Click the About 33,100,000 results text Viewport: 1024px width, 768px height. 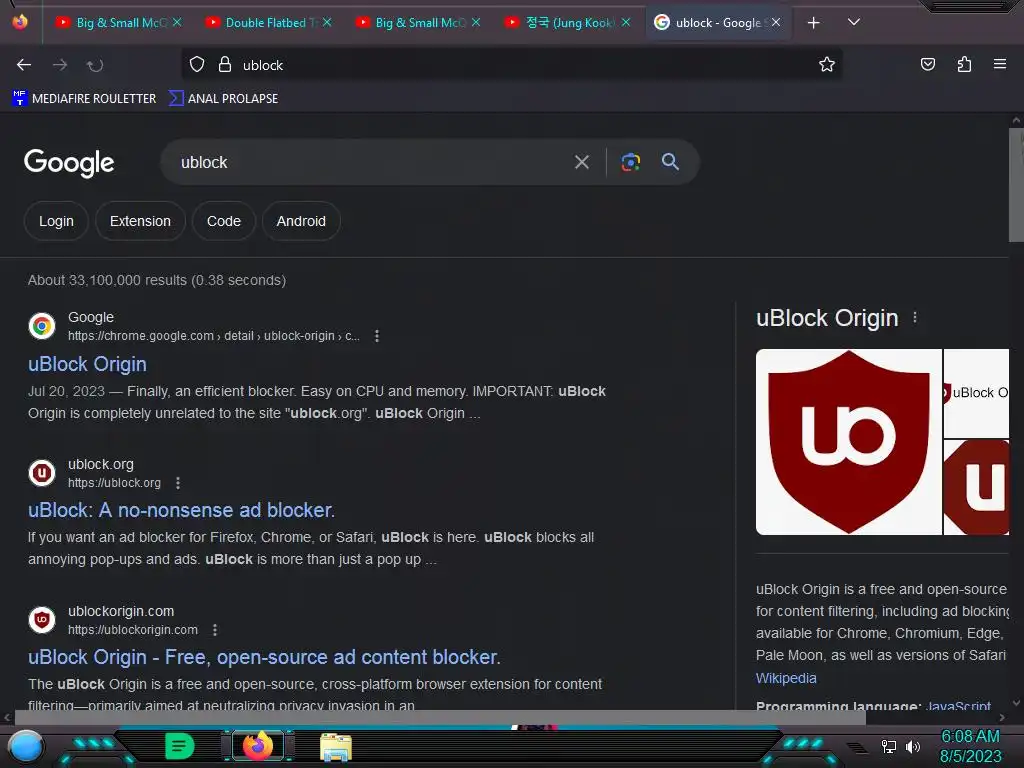tap(157, 280)
